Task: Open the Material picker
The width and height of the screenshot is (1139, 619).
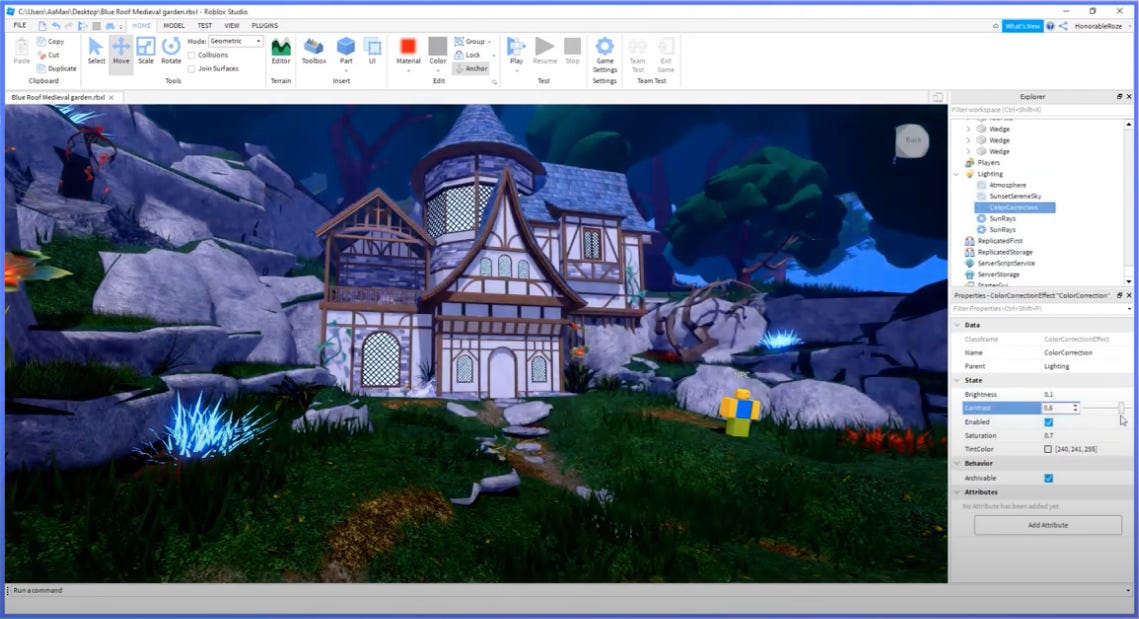Action: [408, 52]
